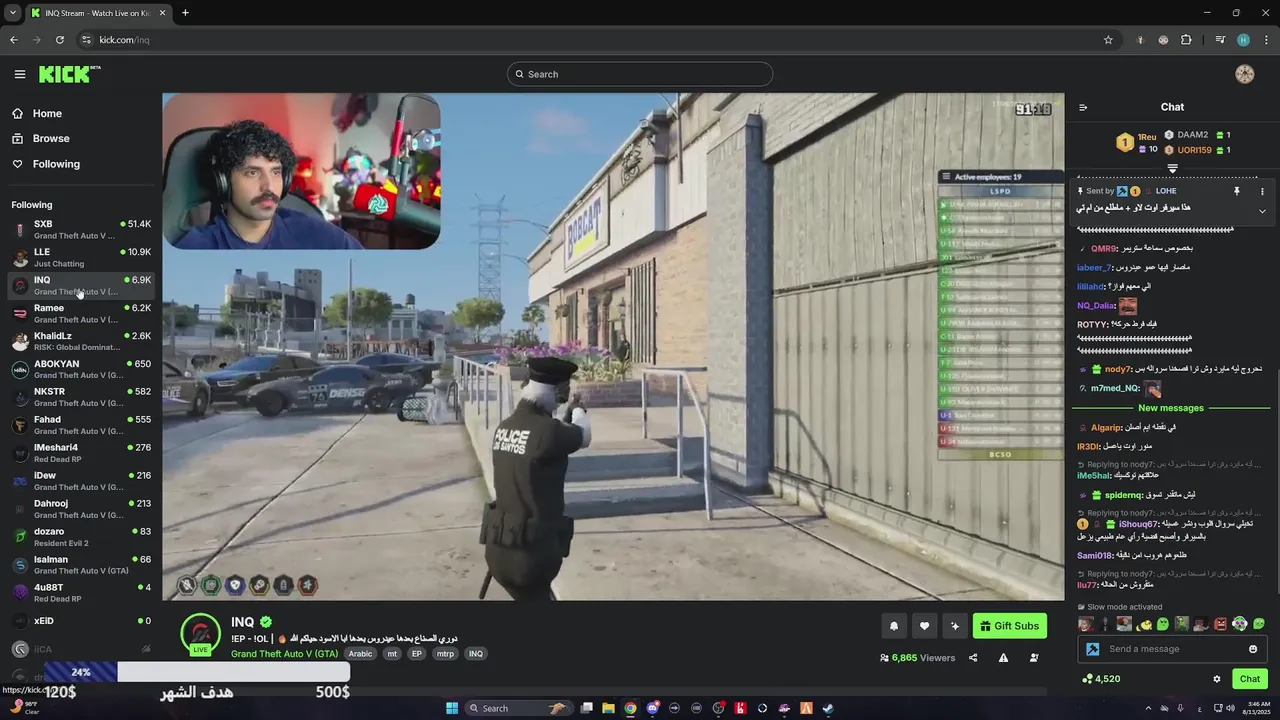Screen dimensions: 1280x720
Task: Click the share stream icon
Action: pos(973,658)
